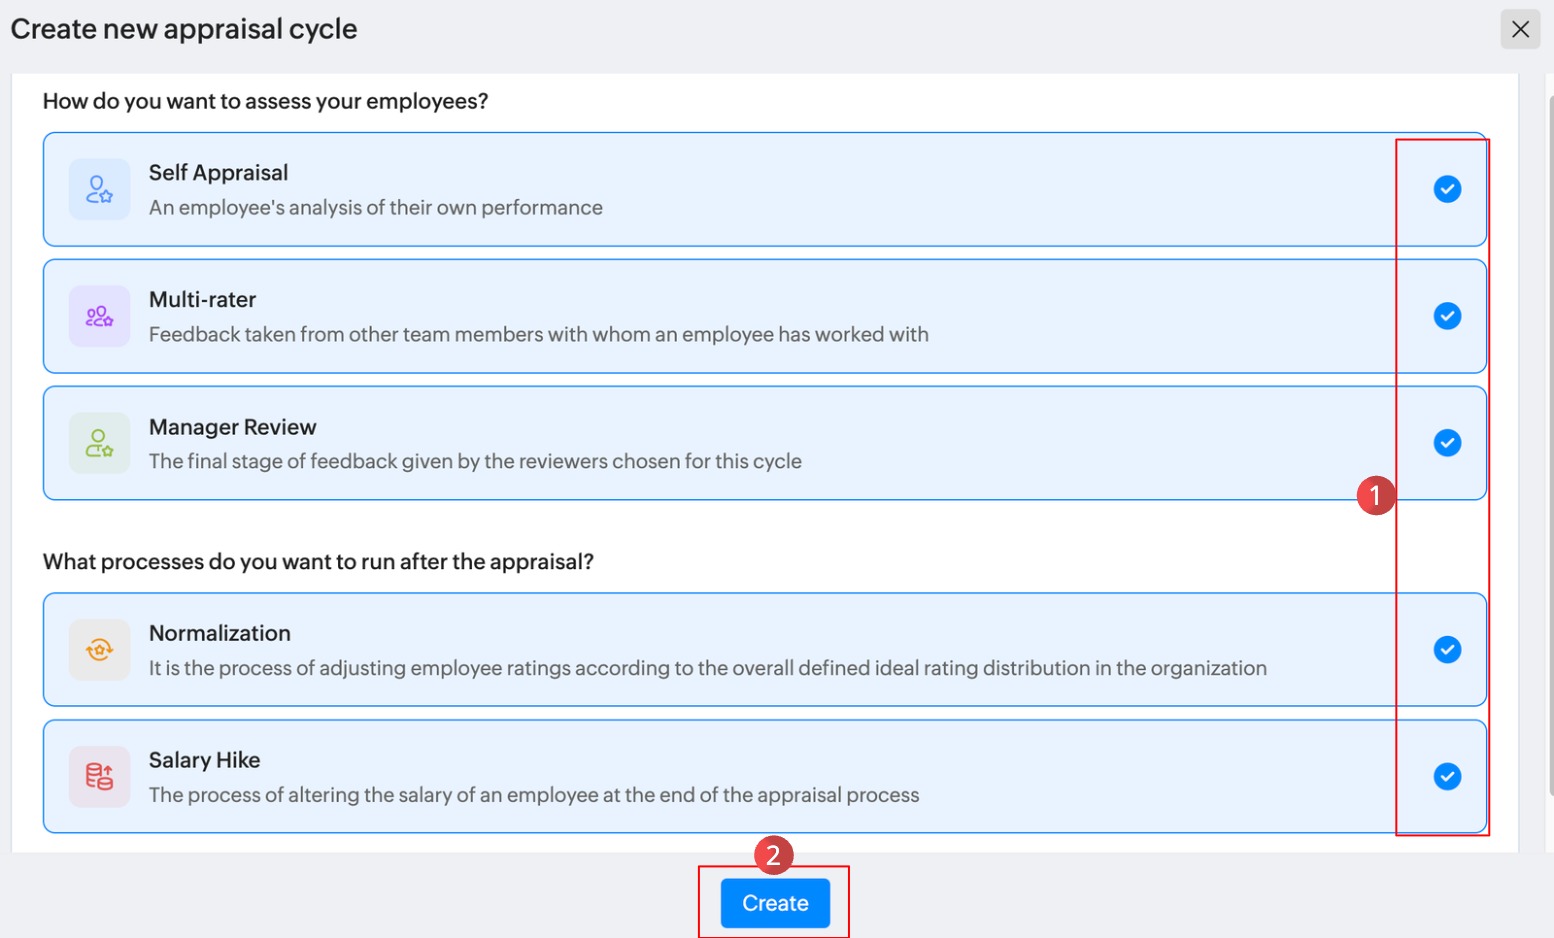Click the Create button

(775, 903)
